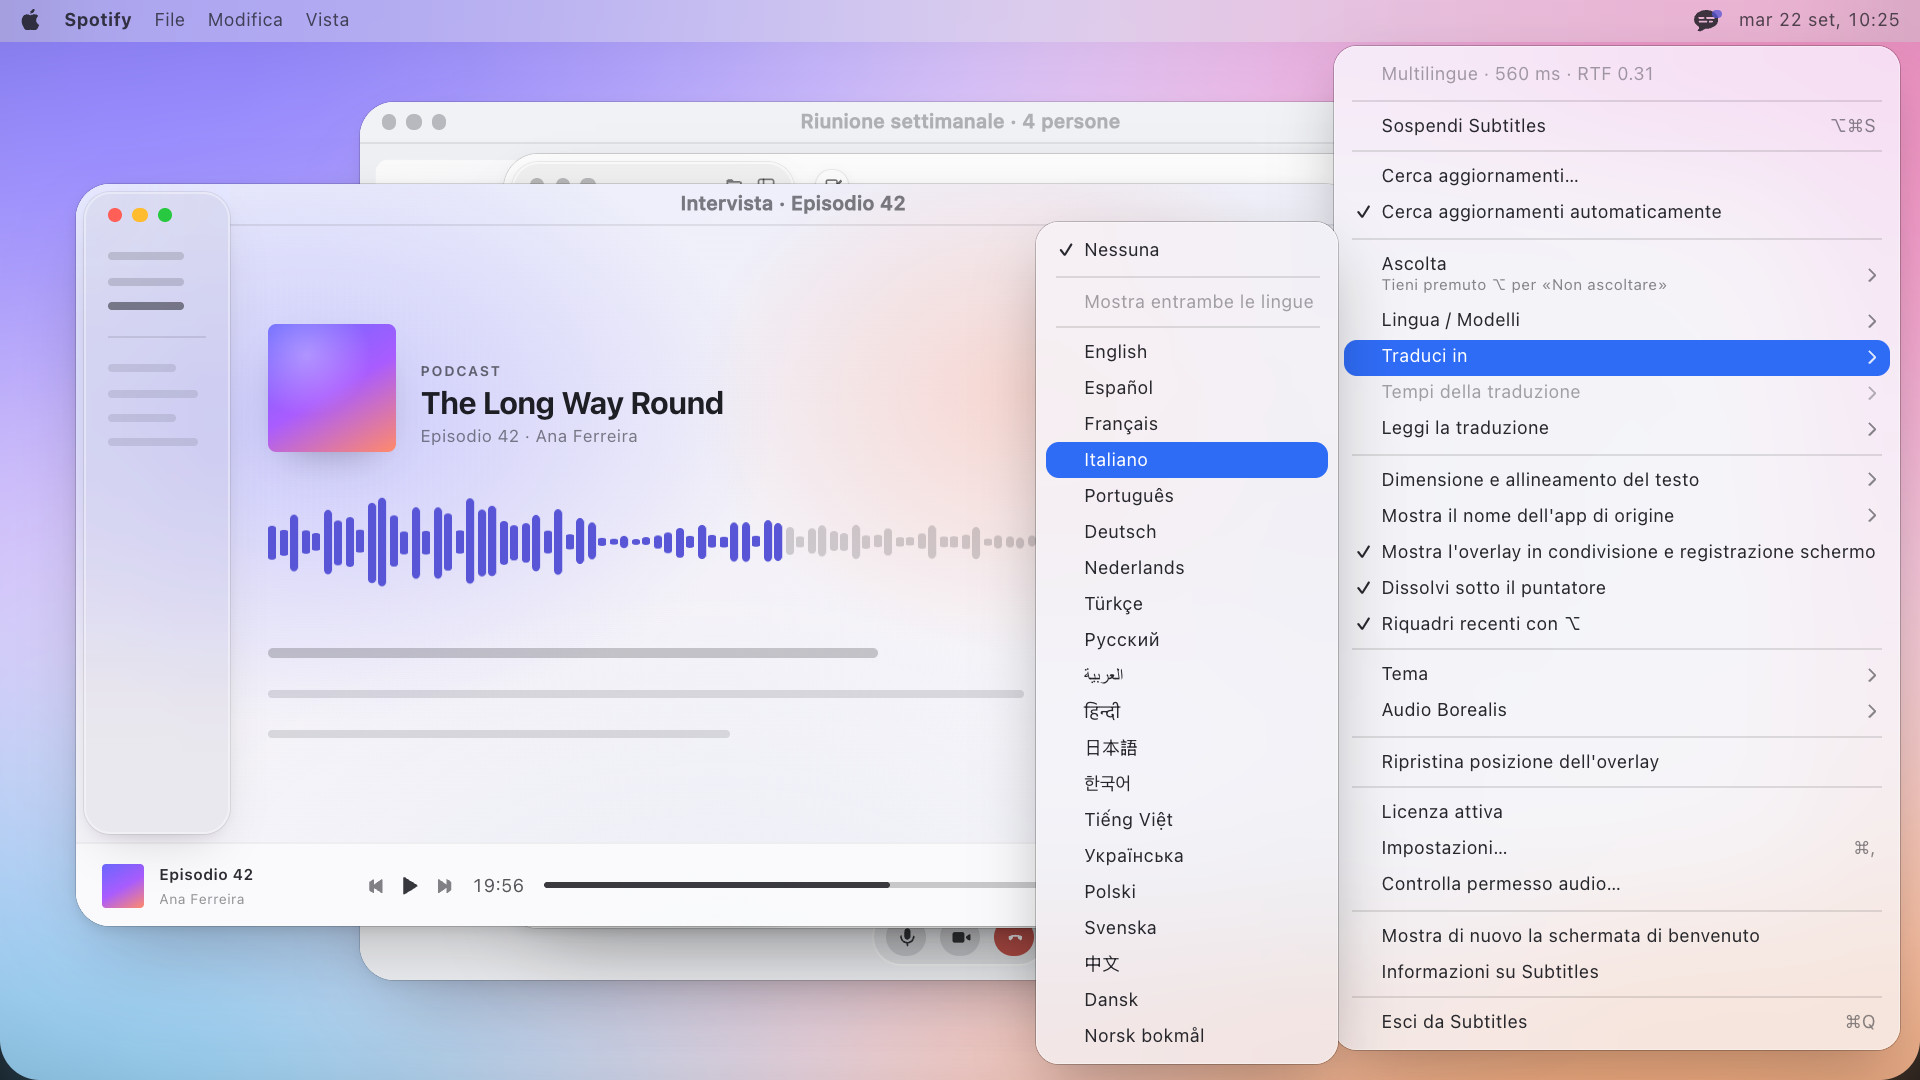Click the small Episodio 42 artwork in player bar
The image size is (1920, 1080).
pyautogui.click(x=123, y=886)
